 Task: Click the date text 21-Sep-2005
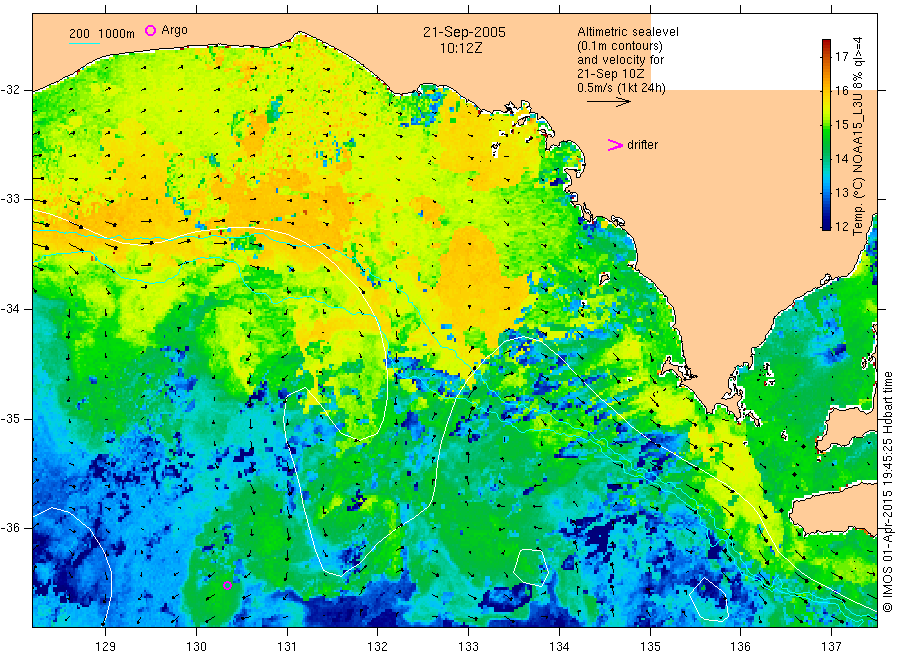click(464, 32)
